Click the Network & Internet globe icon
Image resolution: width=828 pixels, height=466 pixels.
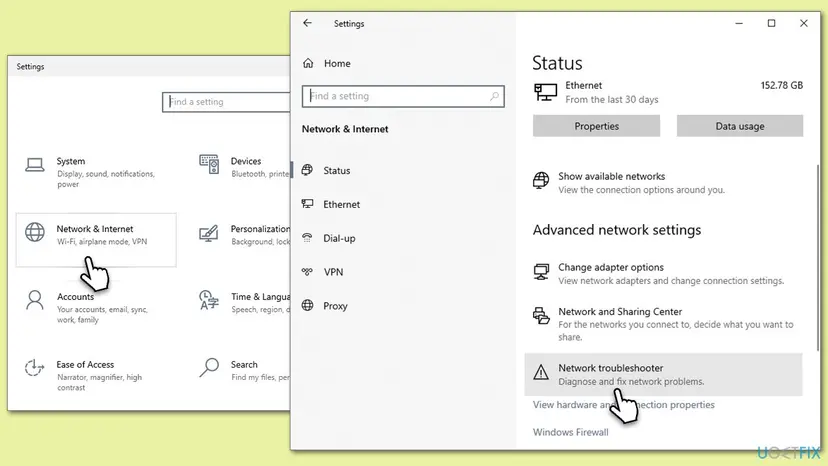(35, 232)
